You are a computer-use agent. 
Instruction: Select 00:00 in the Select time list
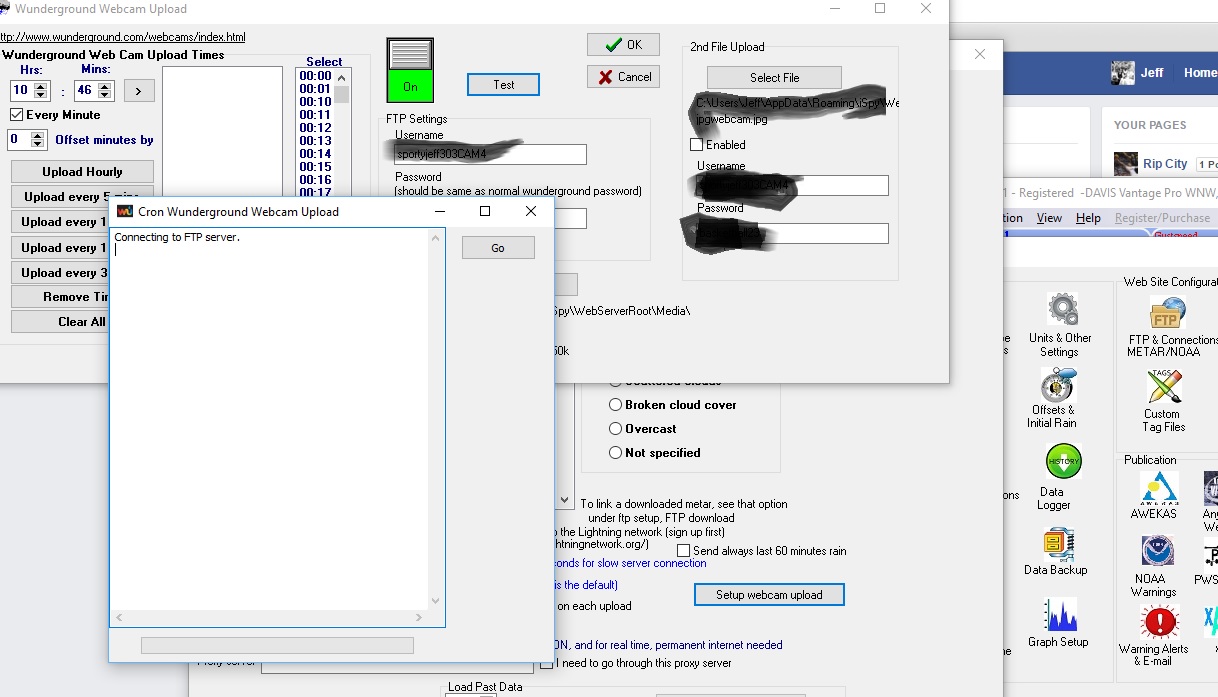point(315,76)
